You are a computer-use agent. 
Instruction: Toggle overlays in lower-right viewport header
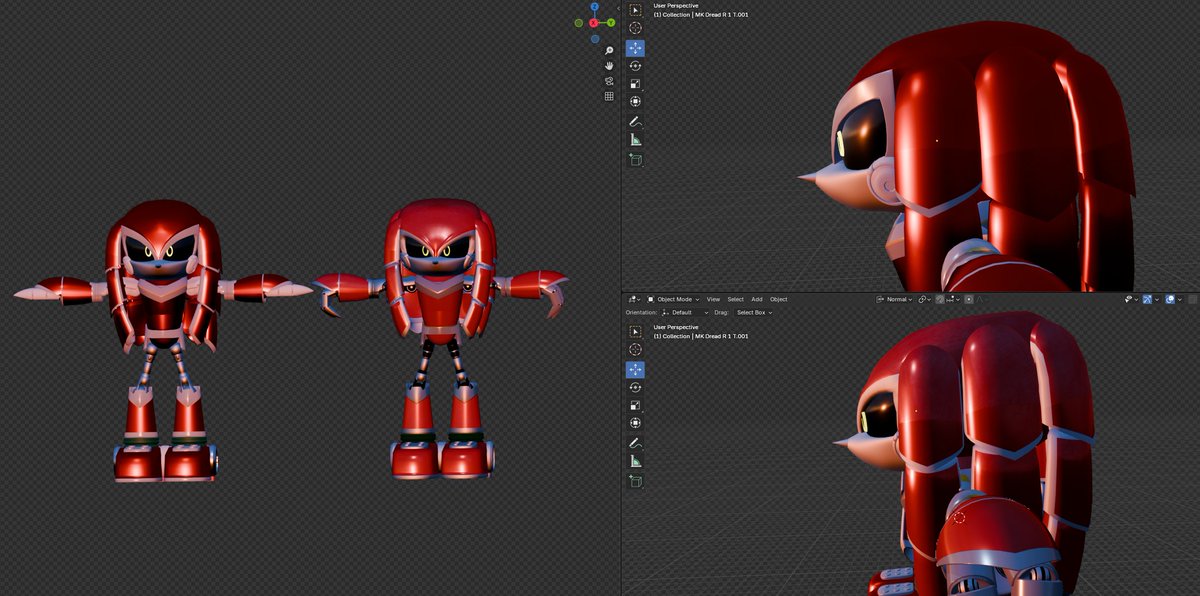(1170, 299)
